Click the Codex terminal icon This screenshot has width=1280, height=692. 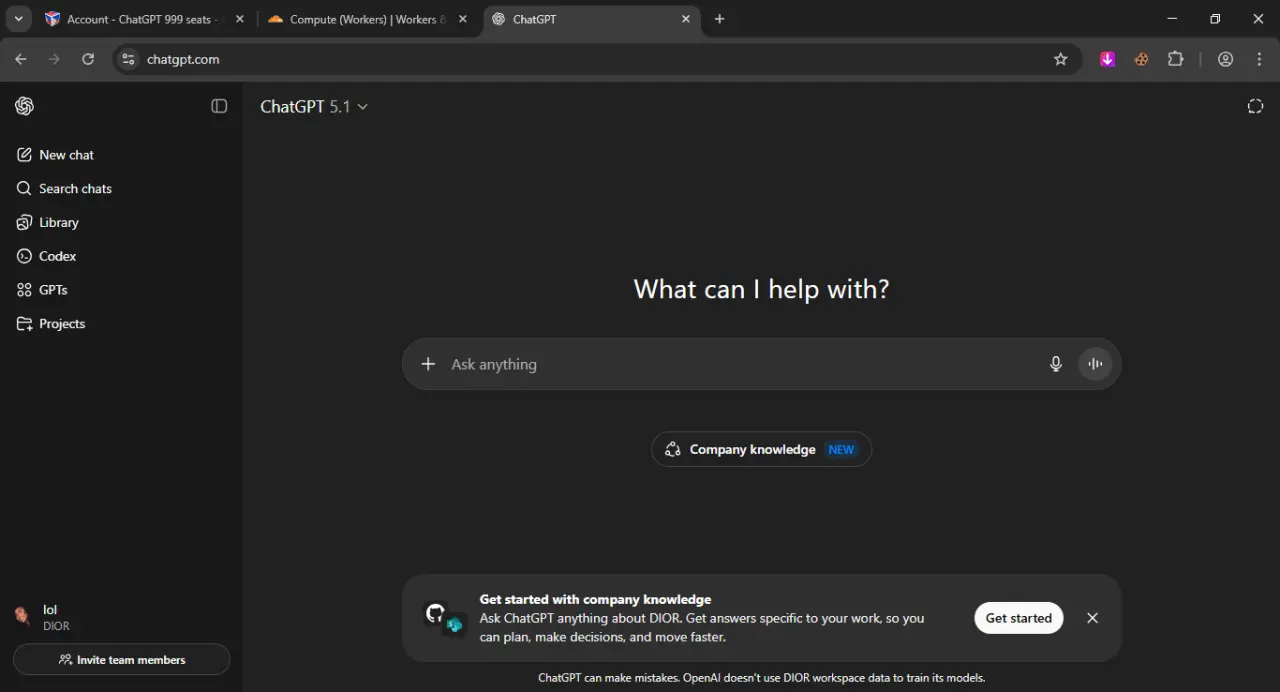24,256
